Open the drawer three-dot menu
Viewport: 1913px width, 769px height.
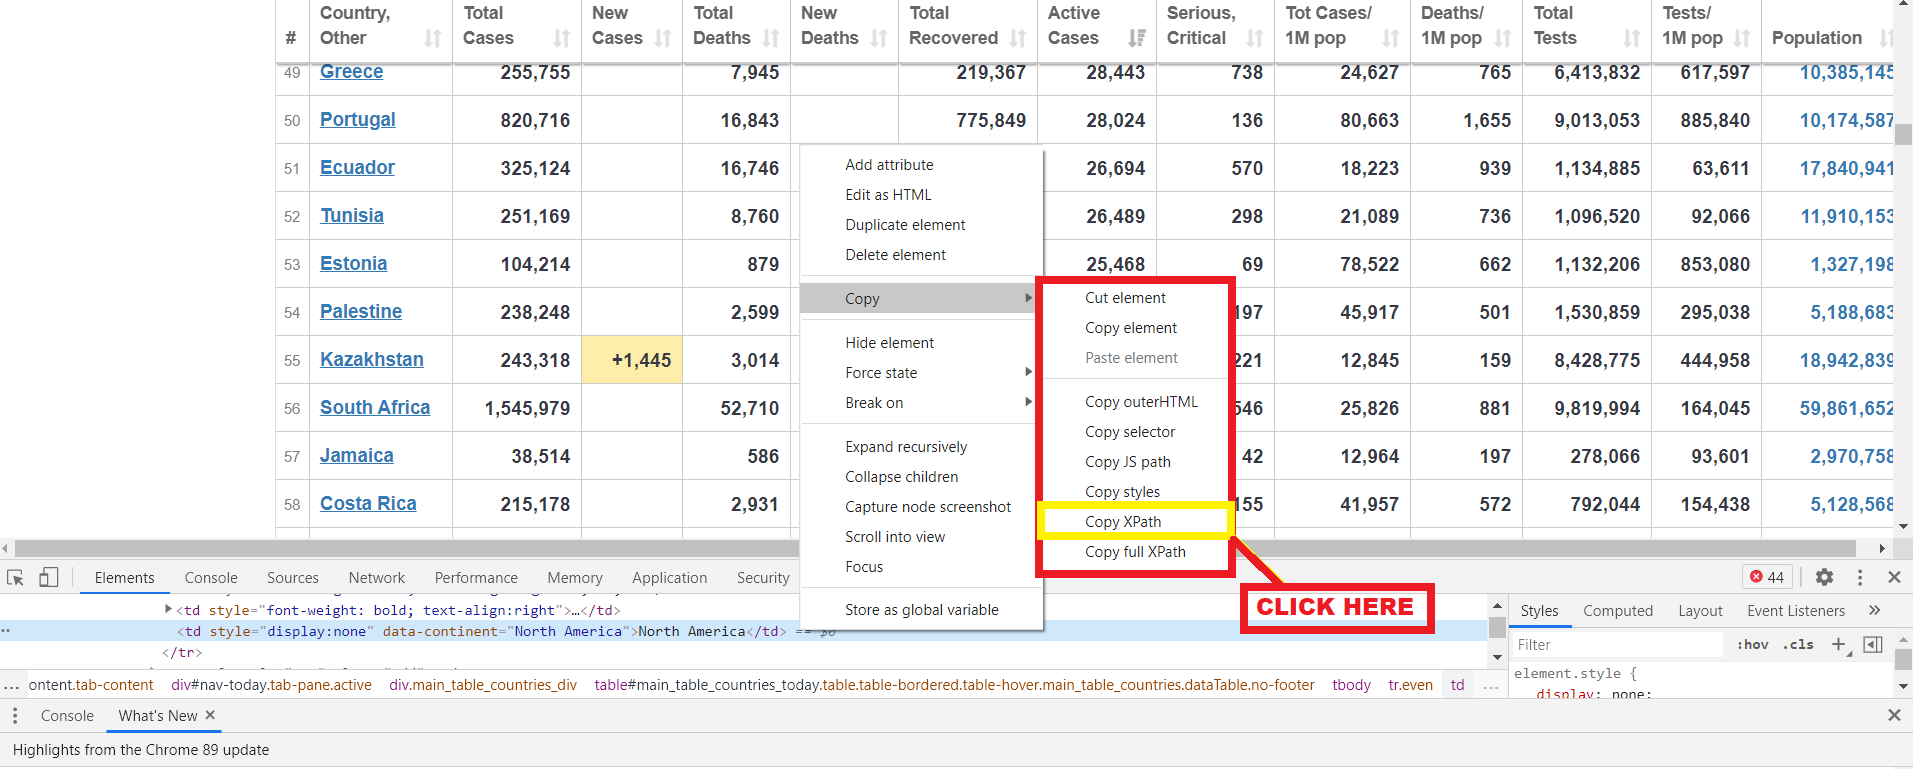tap(15, 715)
